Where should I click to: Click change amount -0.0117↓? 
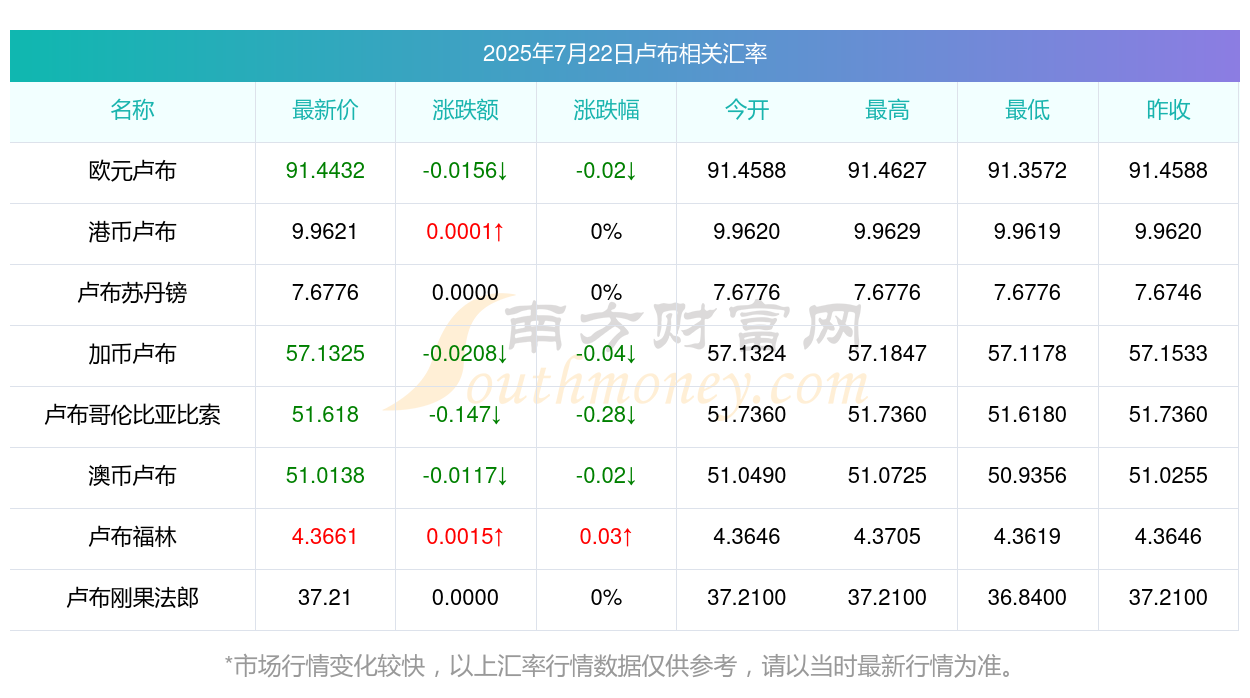click(x=466, y=476)
